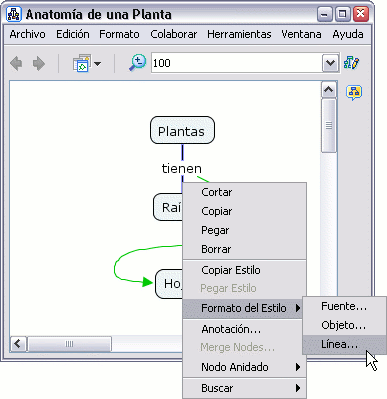Open the Formato menu

(x=119, y=34)
